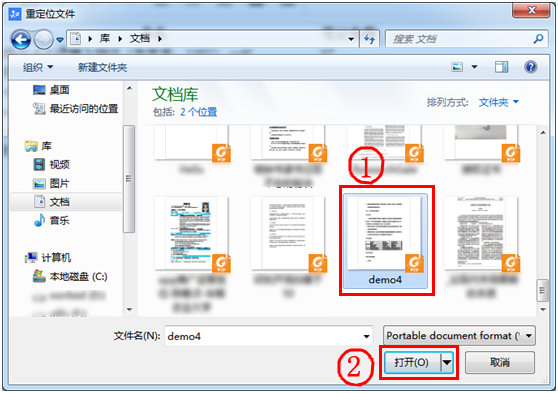
Task: Select the resume PDF thumbnail with photo
Action: click(192, 235)
